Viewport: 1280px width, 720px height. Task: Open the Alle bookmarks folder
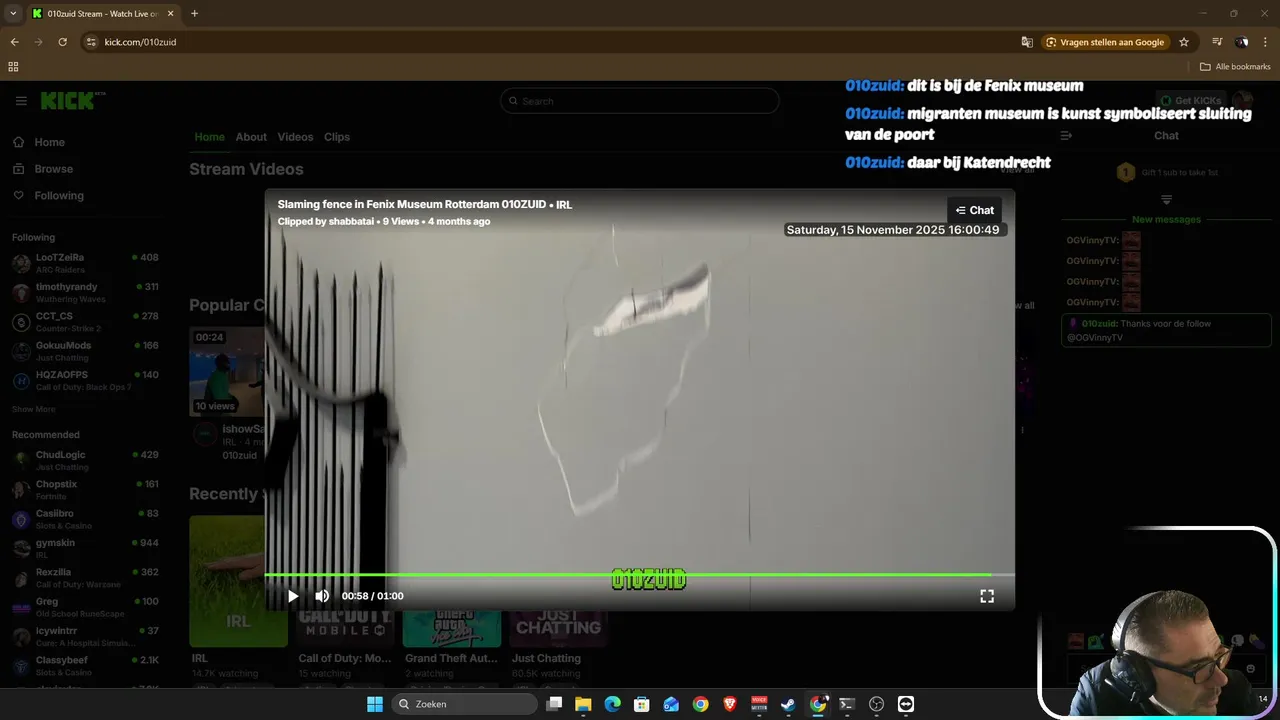(x=1235, y=67)
